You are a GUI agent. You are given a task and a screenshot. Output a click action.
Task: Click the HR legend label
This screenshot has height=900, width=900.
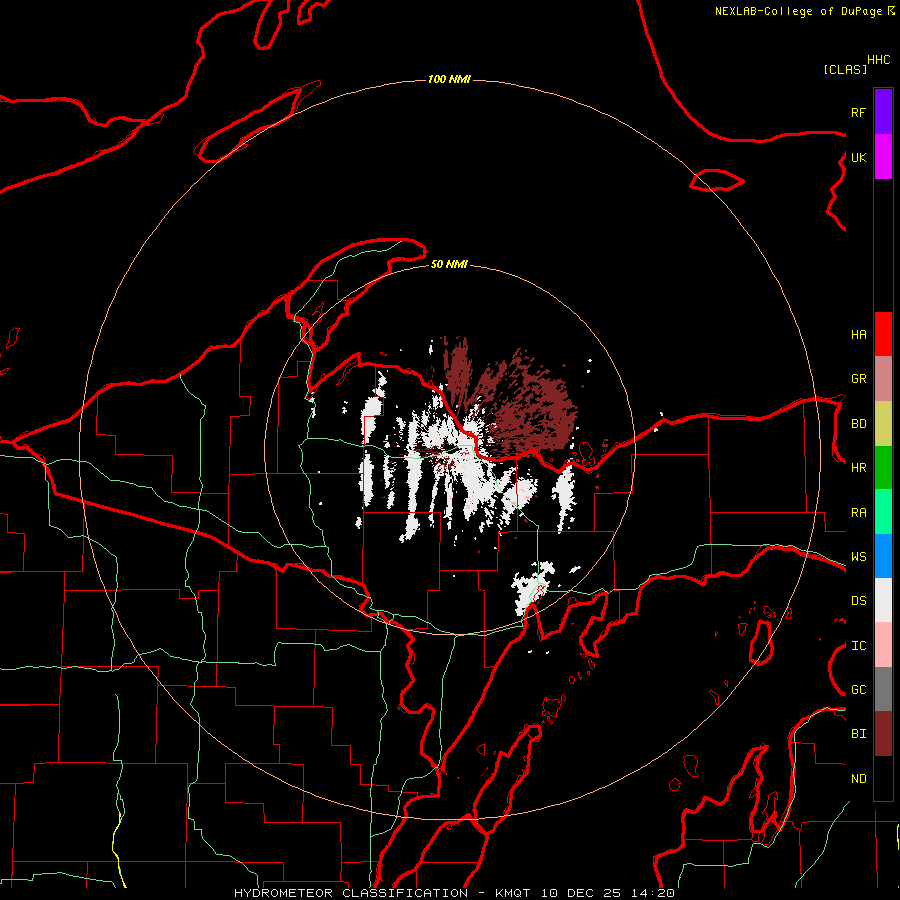tap(858, 468)
